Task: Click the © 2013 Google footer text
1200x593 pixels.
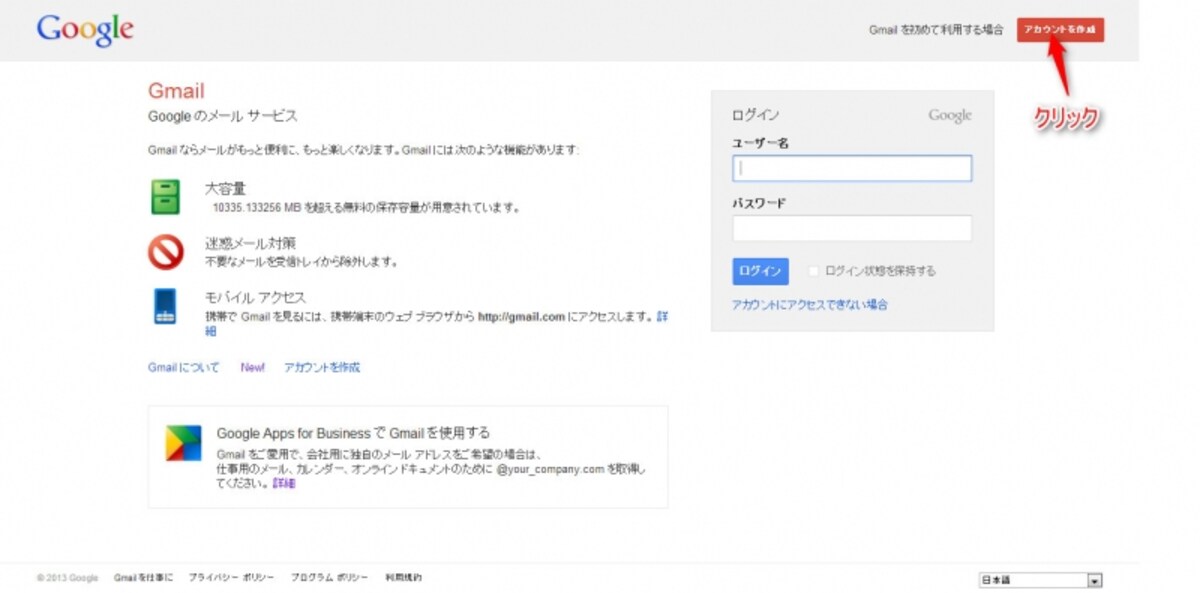Action: click(x=67, y=578)
